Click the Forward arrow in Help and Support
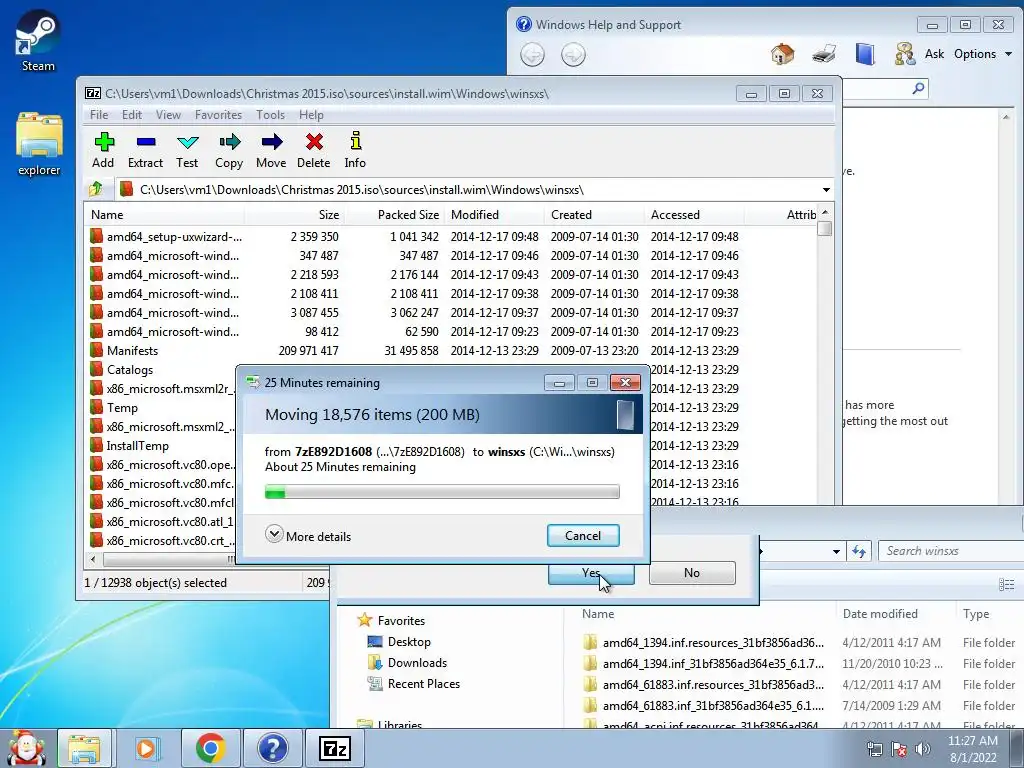Screen dimensions: 1024x768 pyautogui.click(x=573, y=55)
